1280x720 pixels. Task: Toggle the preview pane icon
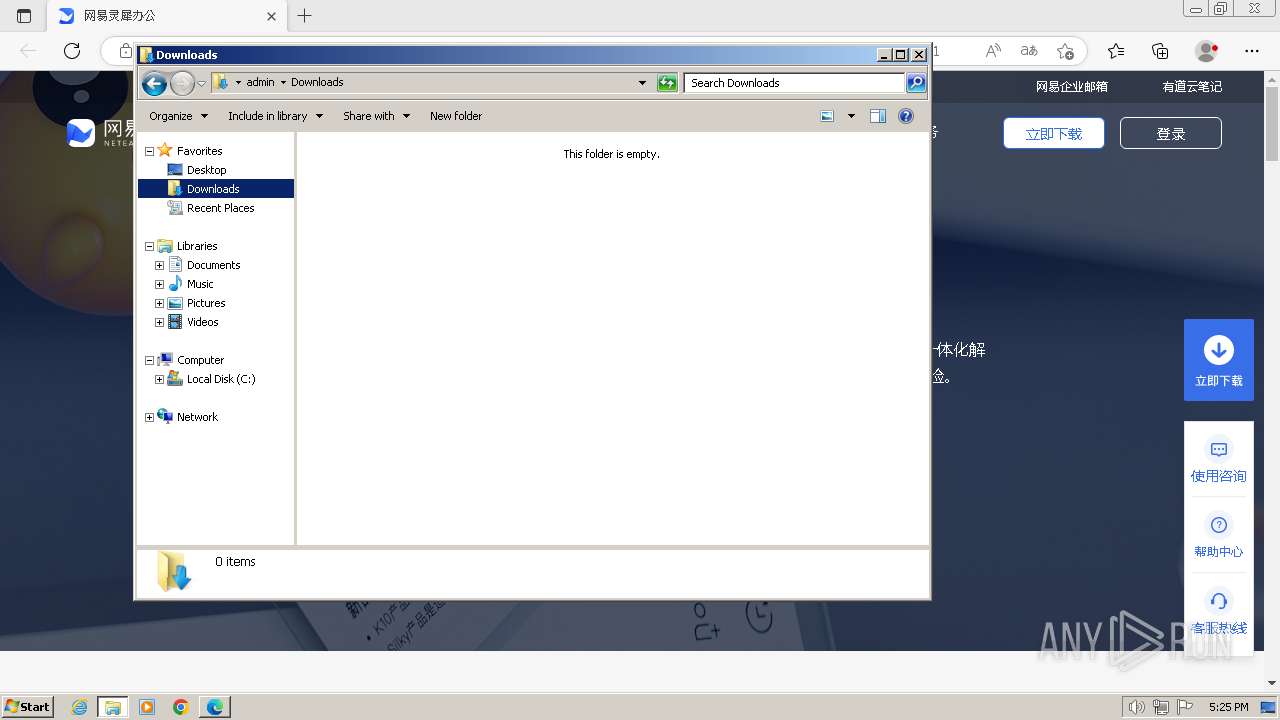tap(878, 116)
